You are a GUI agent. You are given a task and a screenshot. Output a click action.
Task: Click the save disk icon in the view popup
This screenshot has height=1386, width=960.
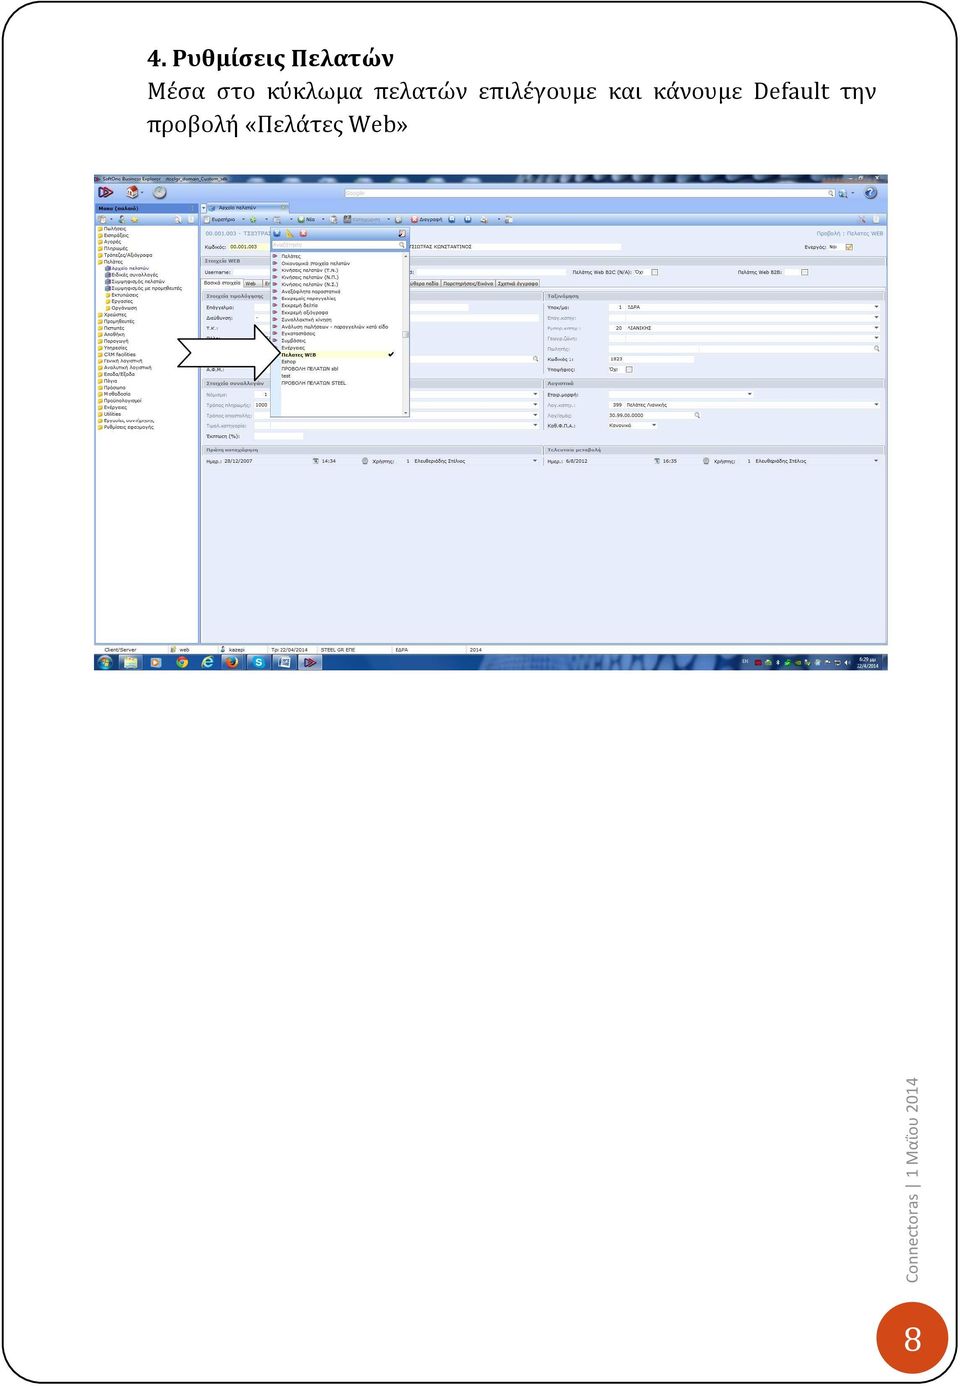click(x=277, y=234)
